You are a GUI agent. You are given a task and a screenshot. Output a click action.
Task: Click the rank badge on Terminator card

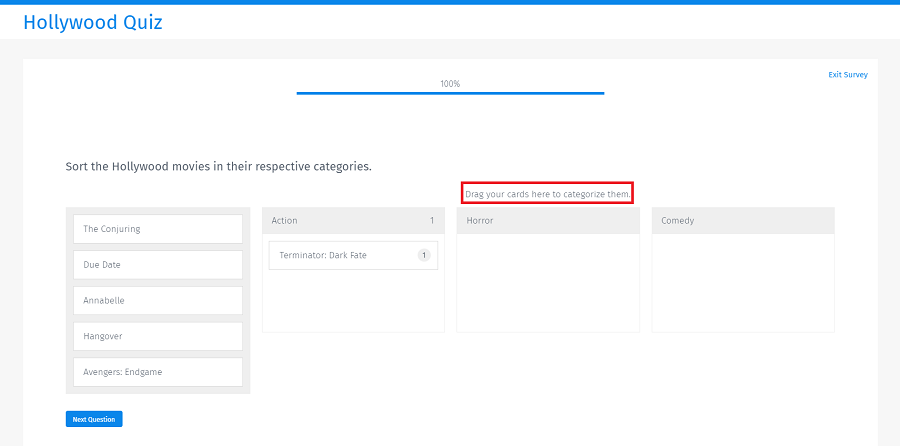click(x=424, y=255)
